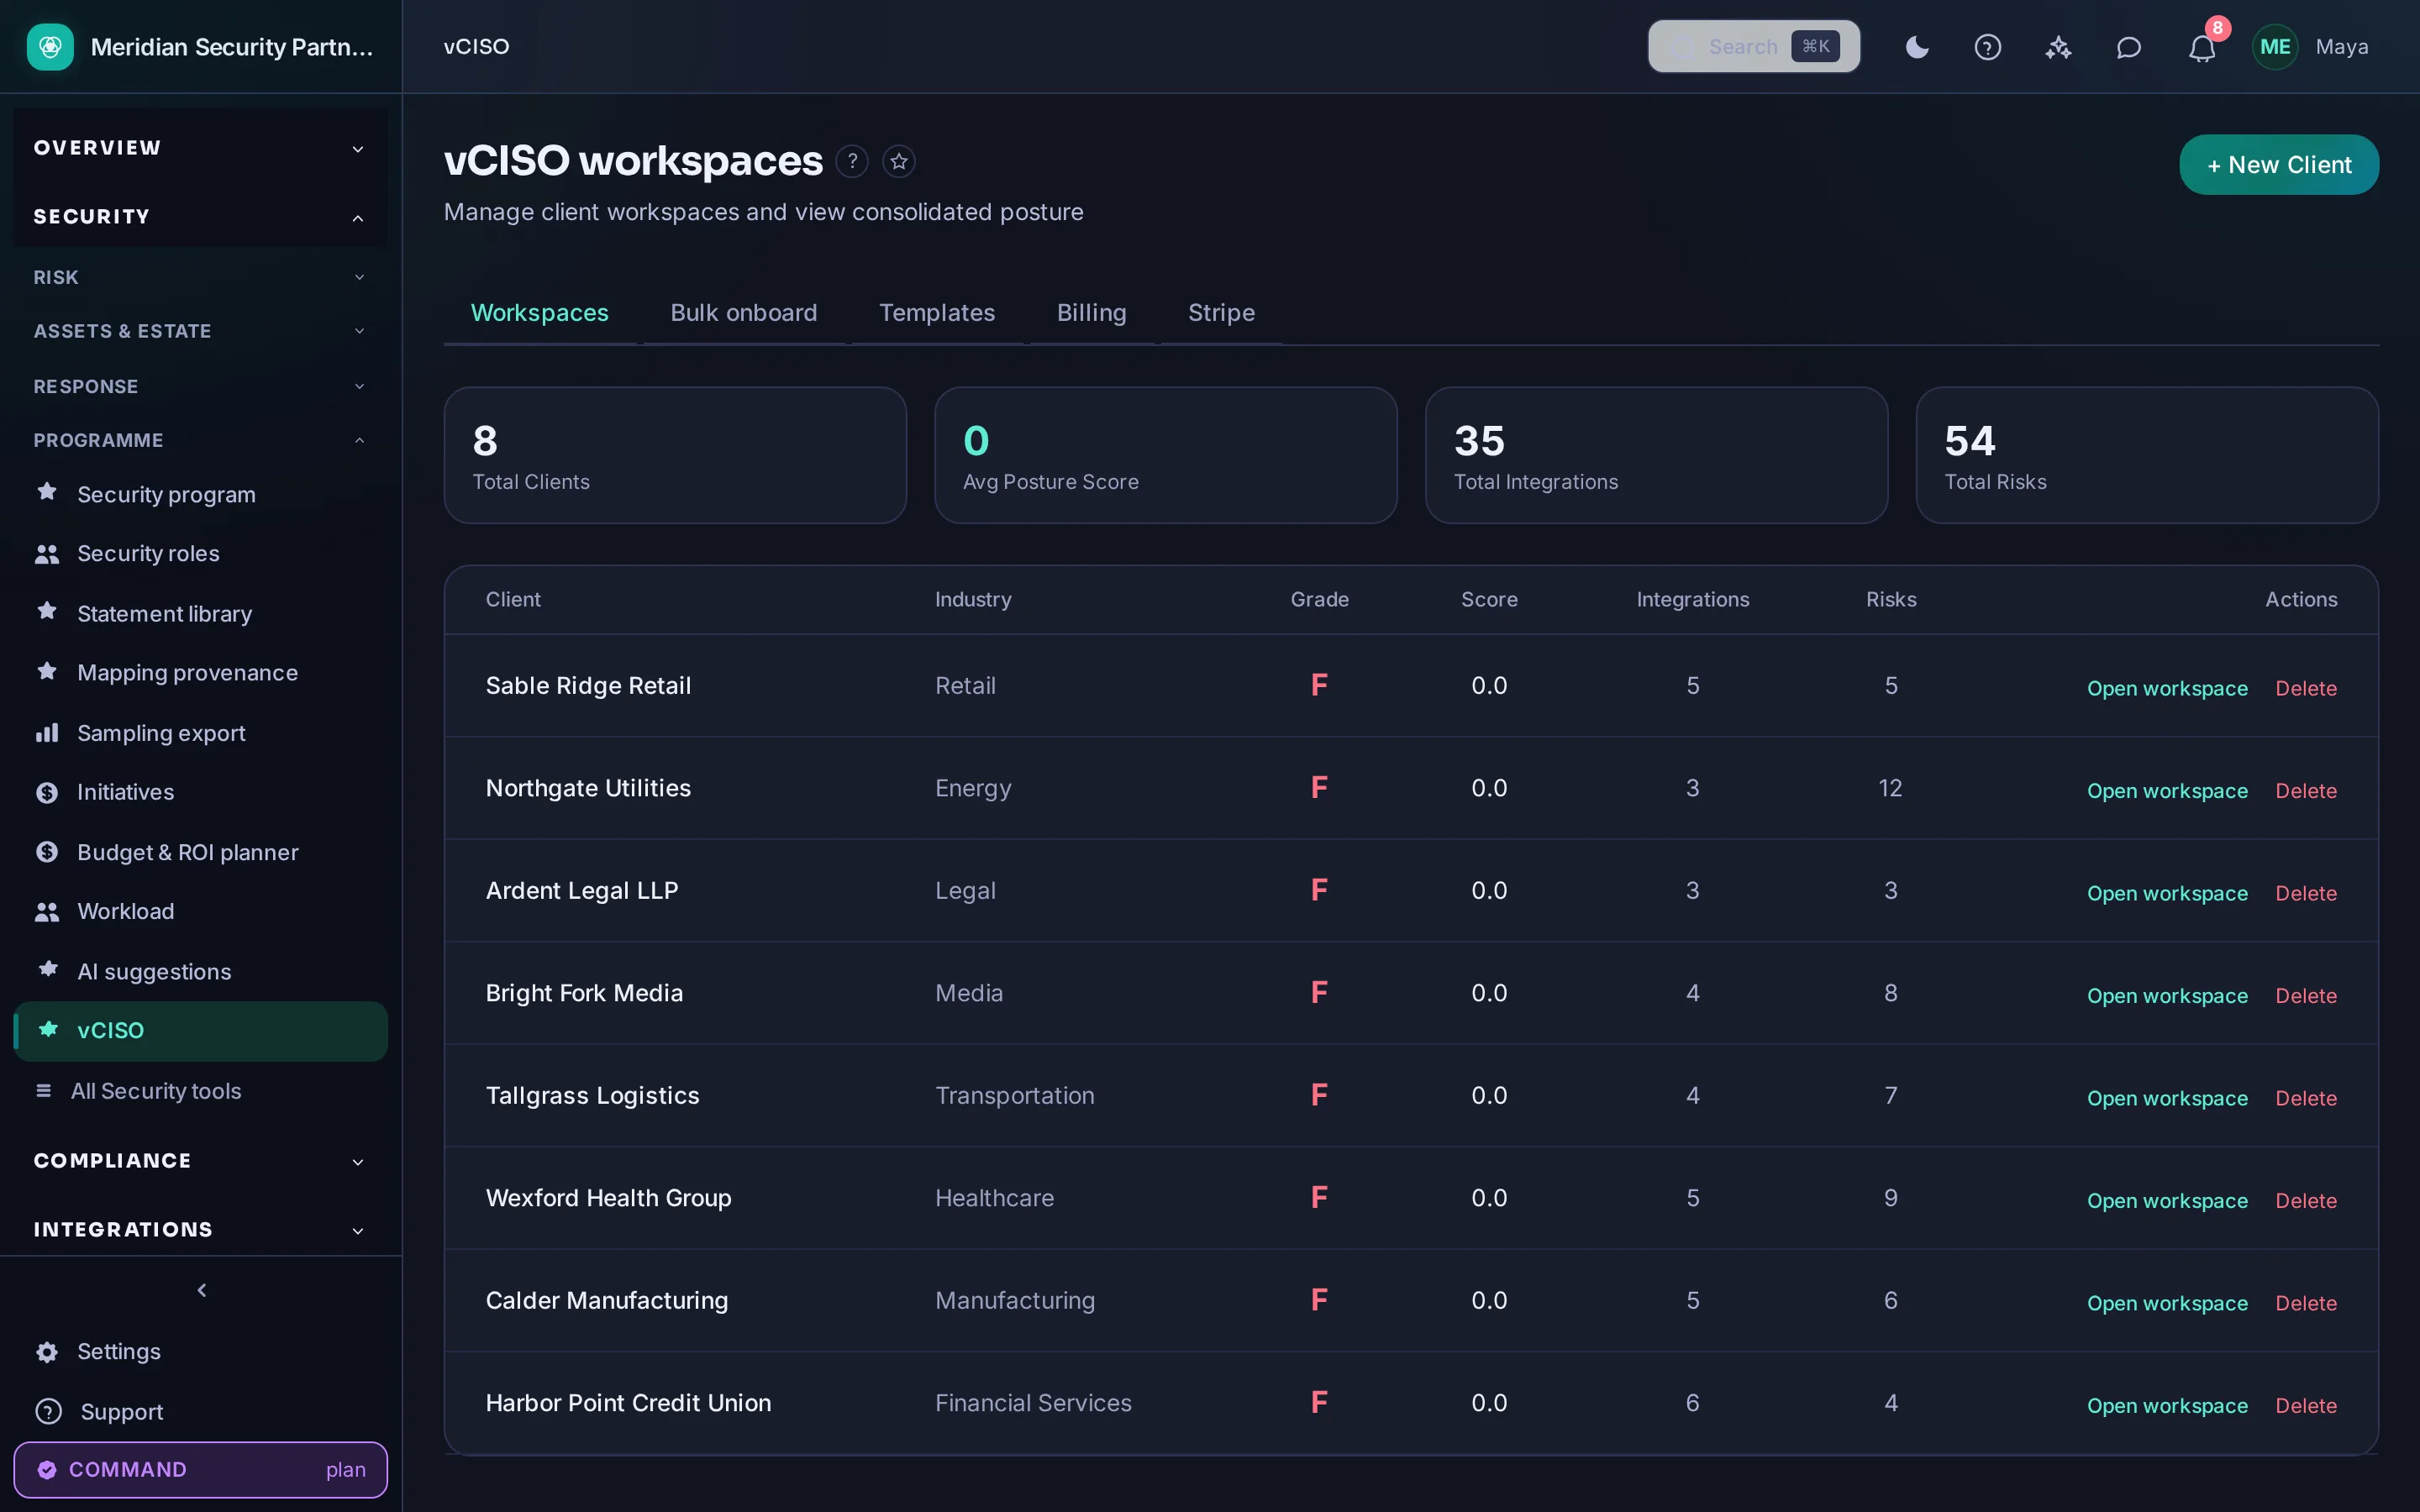Expand the RESPONSE subsection
The image size is (2420, 1512).
[x=200, y=386]
